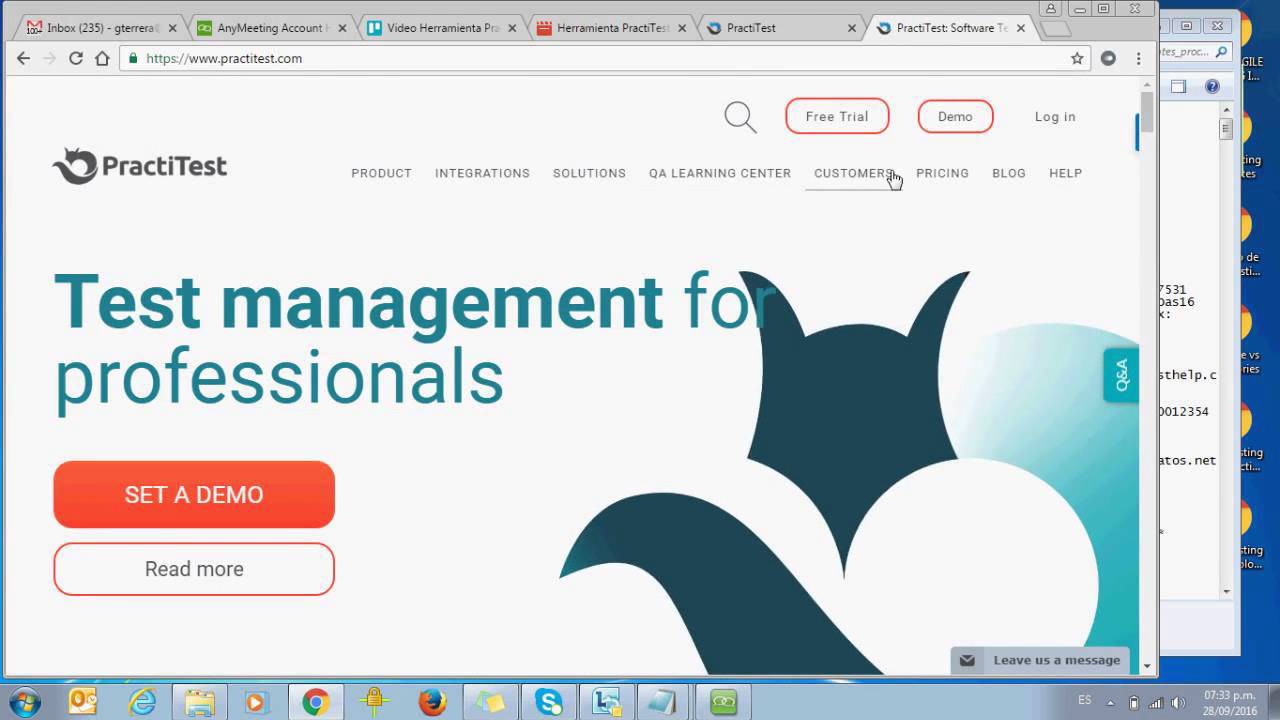Viewport: 1280px width, 720px height.
Task: Open the PRODUCT menu
Action: 381,173
